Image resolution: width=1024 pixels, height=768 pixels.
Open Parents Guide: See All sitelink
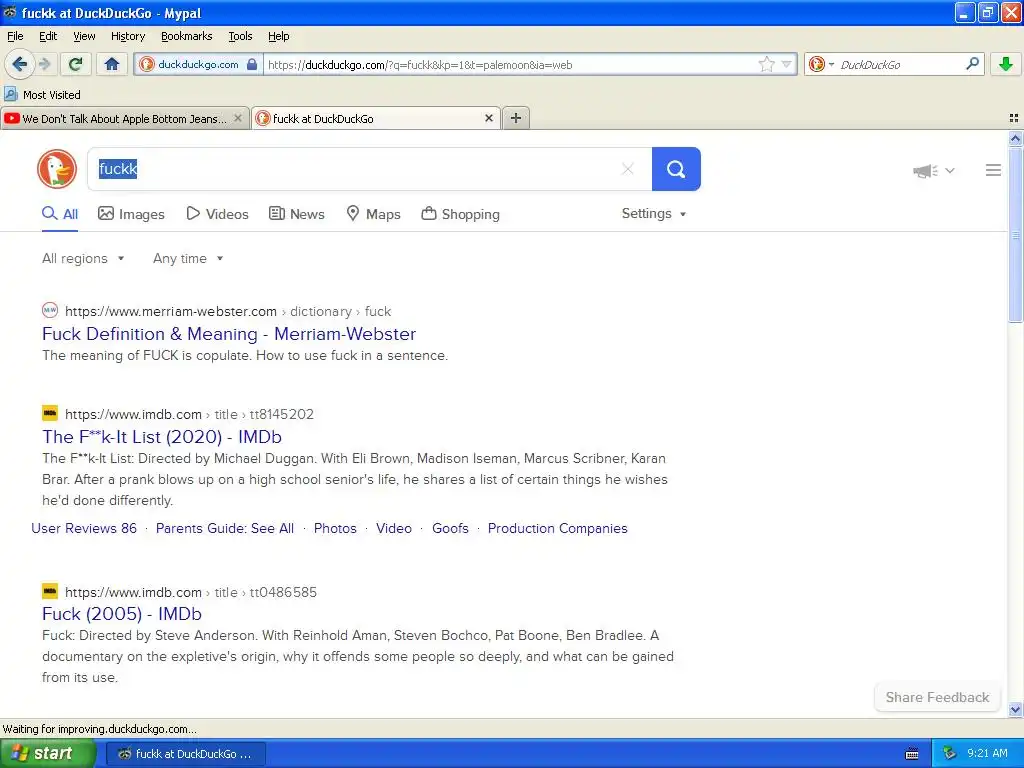click(x=225, y=528)
